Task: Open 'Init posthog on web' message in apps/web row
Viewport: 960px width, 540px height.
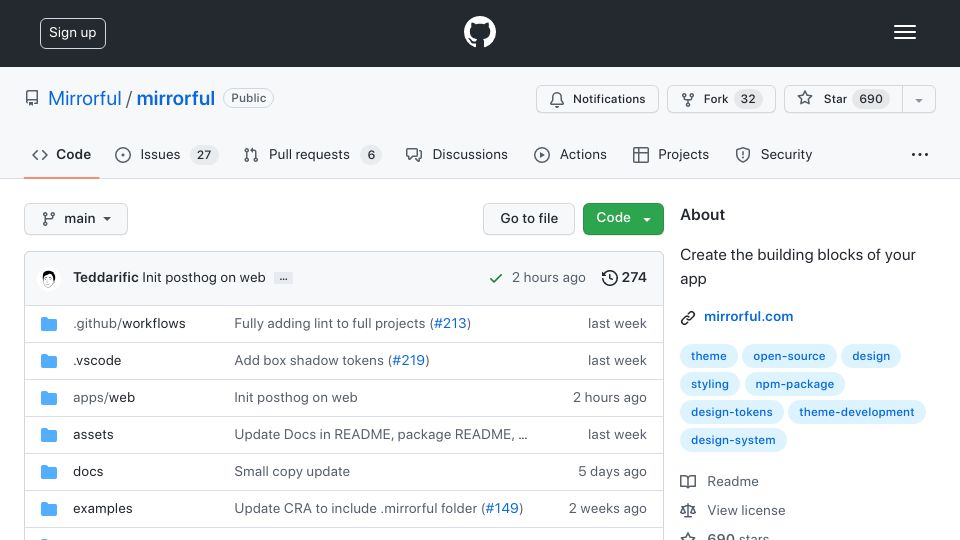Action: pyautogui.click(x=296, y=397)
